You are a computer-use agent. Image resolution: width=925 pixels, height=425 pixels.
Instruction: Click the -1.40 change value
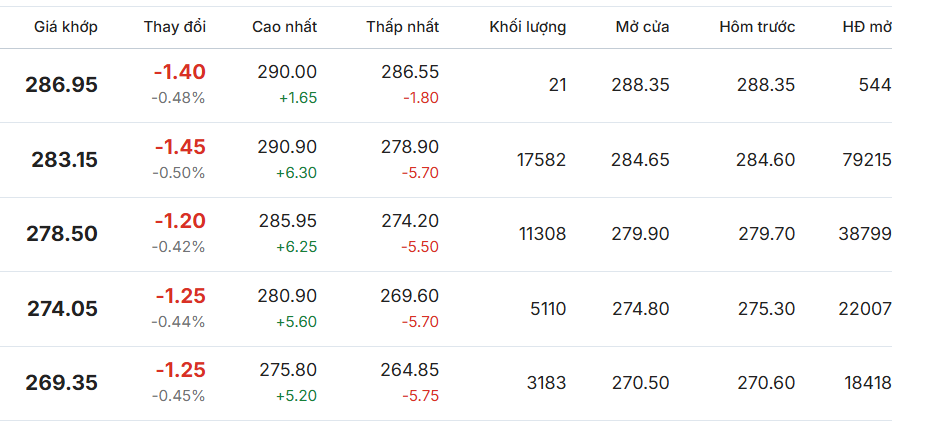pyautogui.click(x=179, y=72)
